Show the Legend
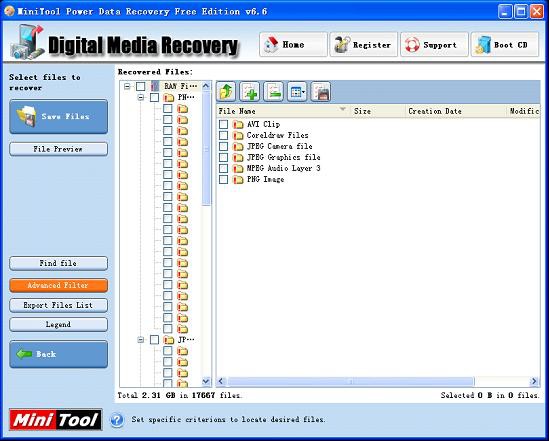 tap(58, 324)
